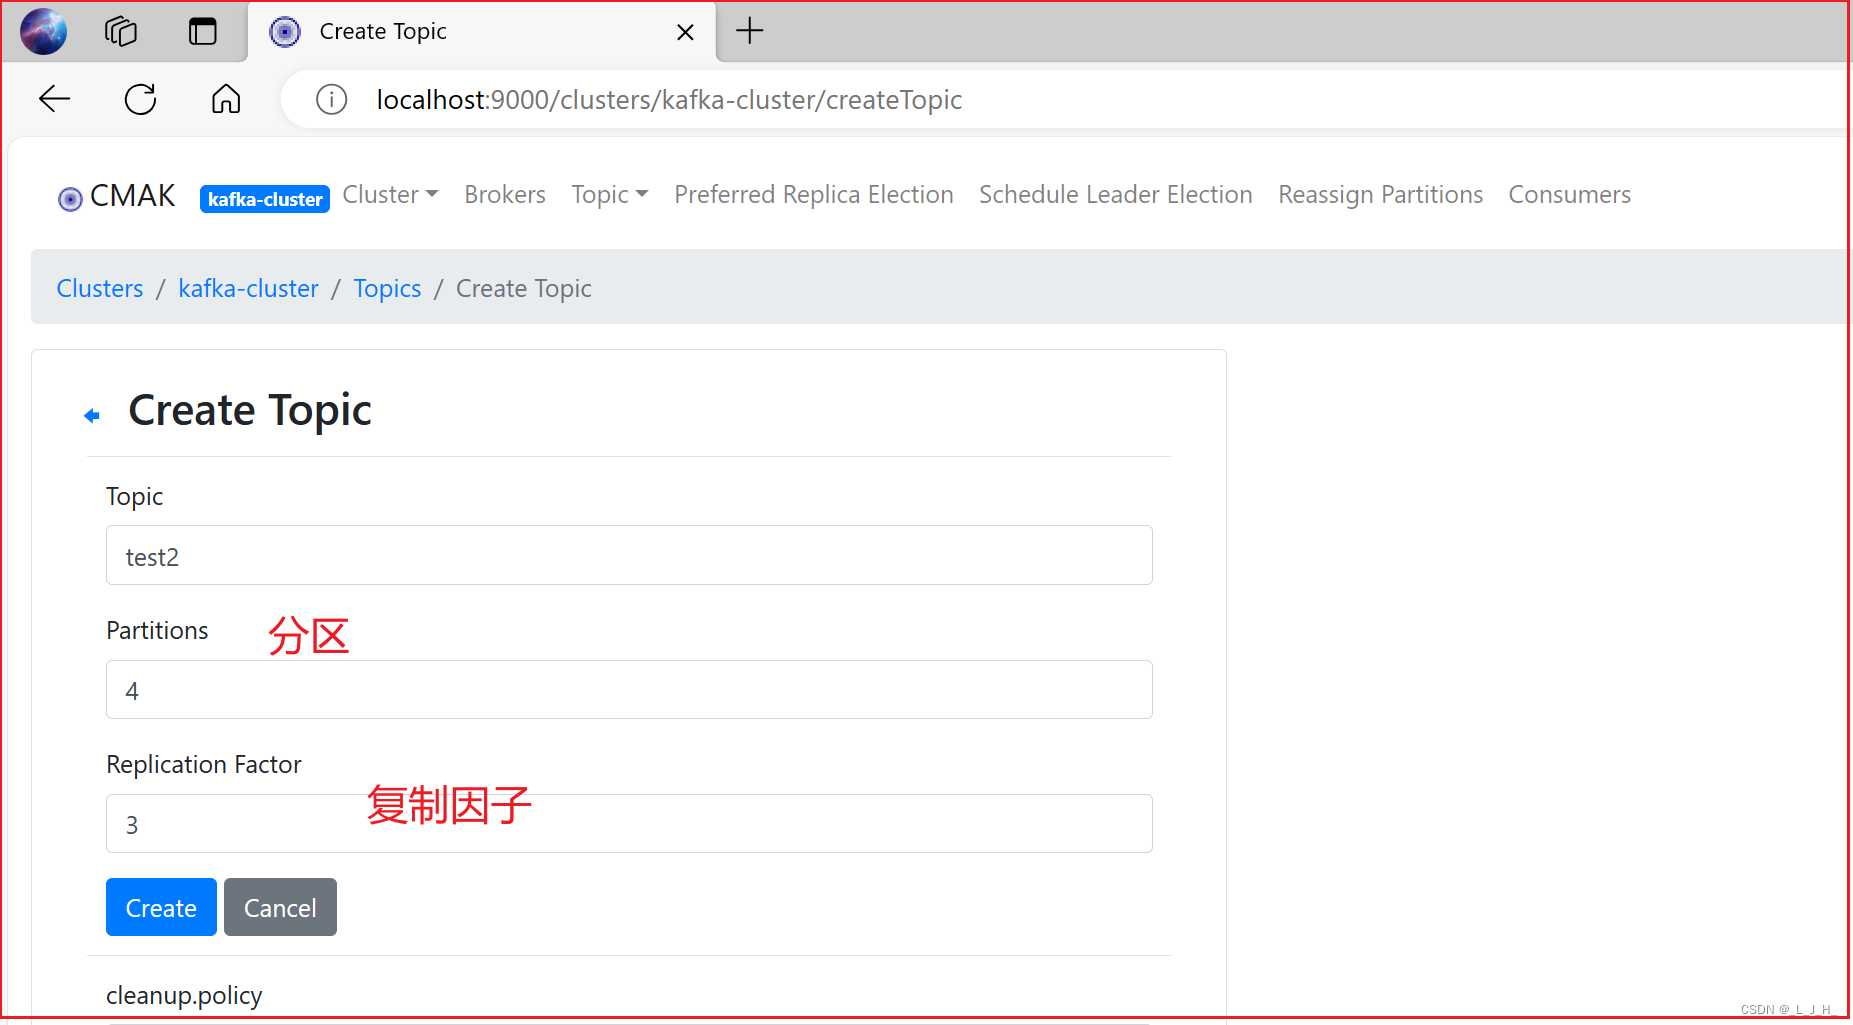Click the kafka-cluster badge next to CMAK
The height and width of the screenshot is (1025, 1853).
pos(264,198)
